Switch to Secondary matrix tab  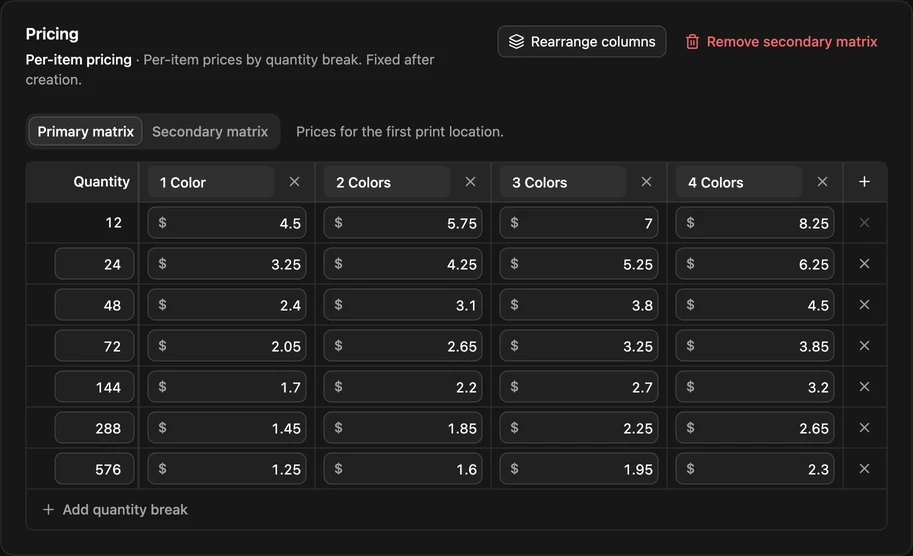pyautogui.click(x=210, y=132)
